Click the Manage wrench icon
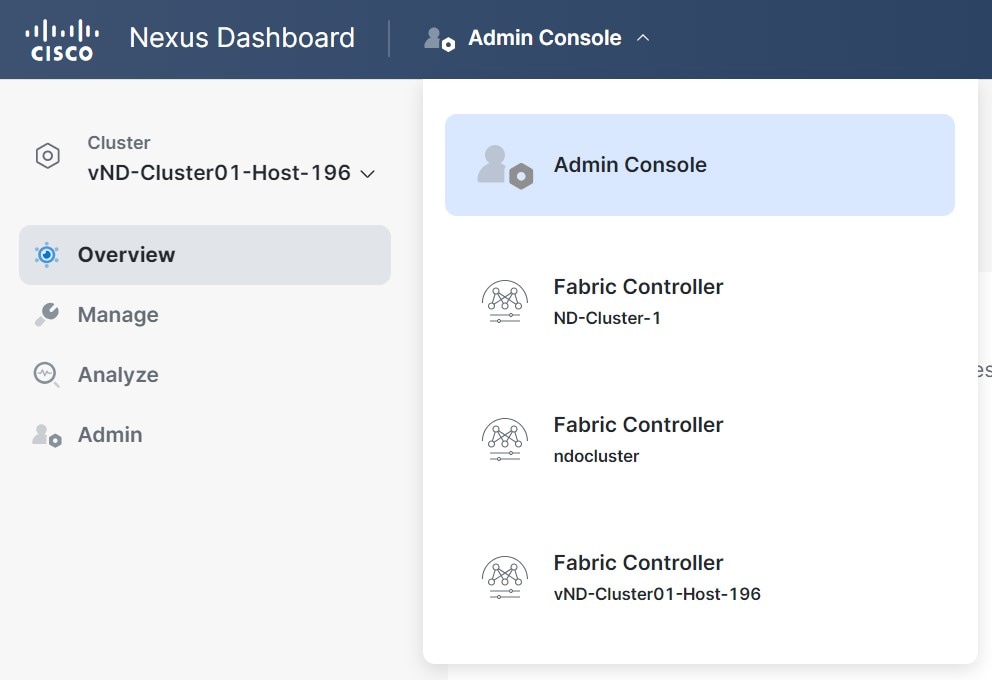This screenshot has width=992, height=680. point(46,314)
